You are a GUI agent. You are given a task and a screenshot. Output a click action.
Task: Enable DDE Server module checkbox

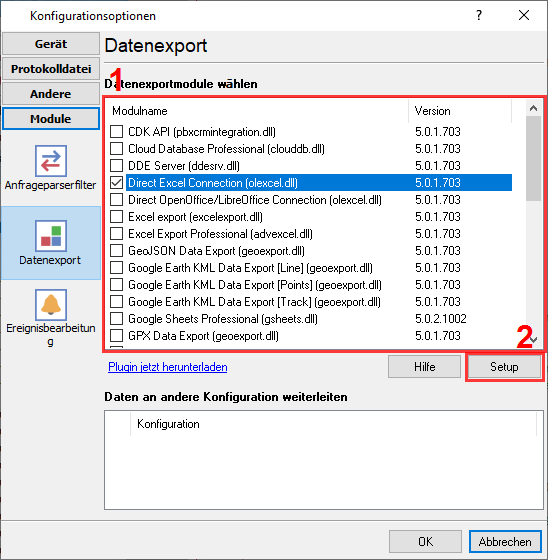tap(116, 165)
